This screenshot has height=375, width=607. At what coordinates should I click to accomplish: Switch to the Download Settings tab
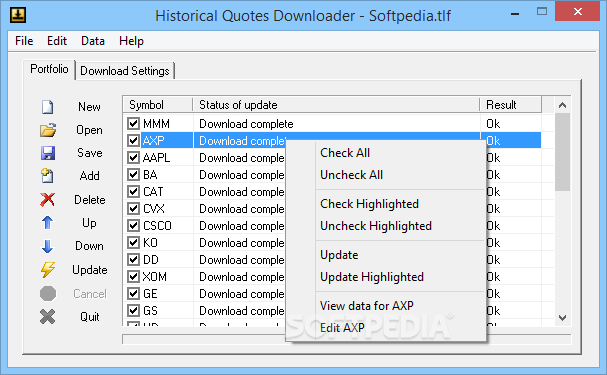click(x=125, y=71)
